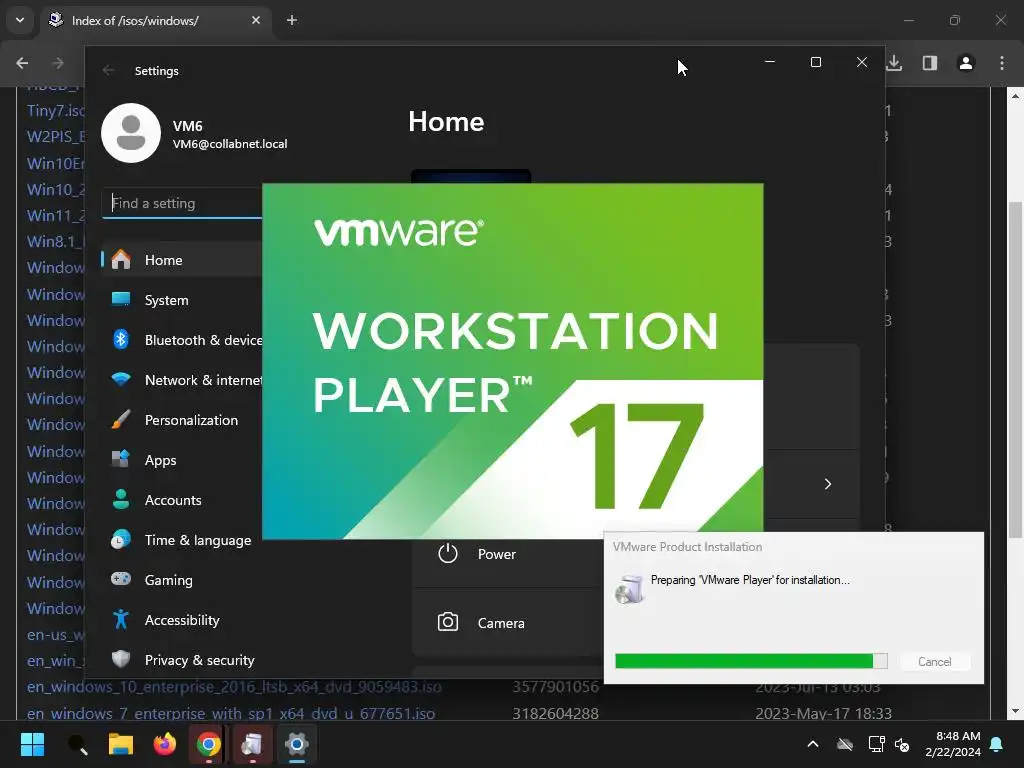Click the VMware Workstation Player splash
Screen dimensions: 1024x768
(x=513, y=361)
